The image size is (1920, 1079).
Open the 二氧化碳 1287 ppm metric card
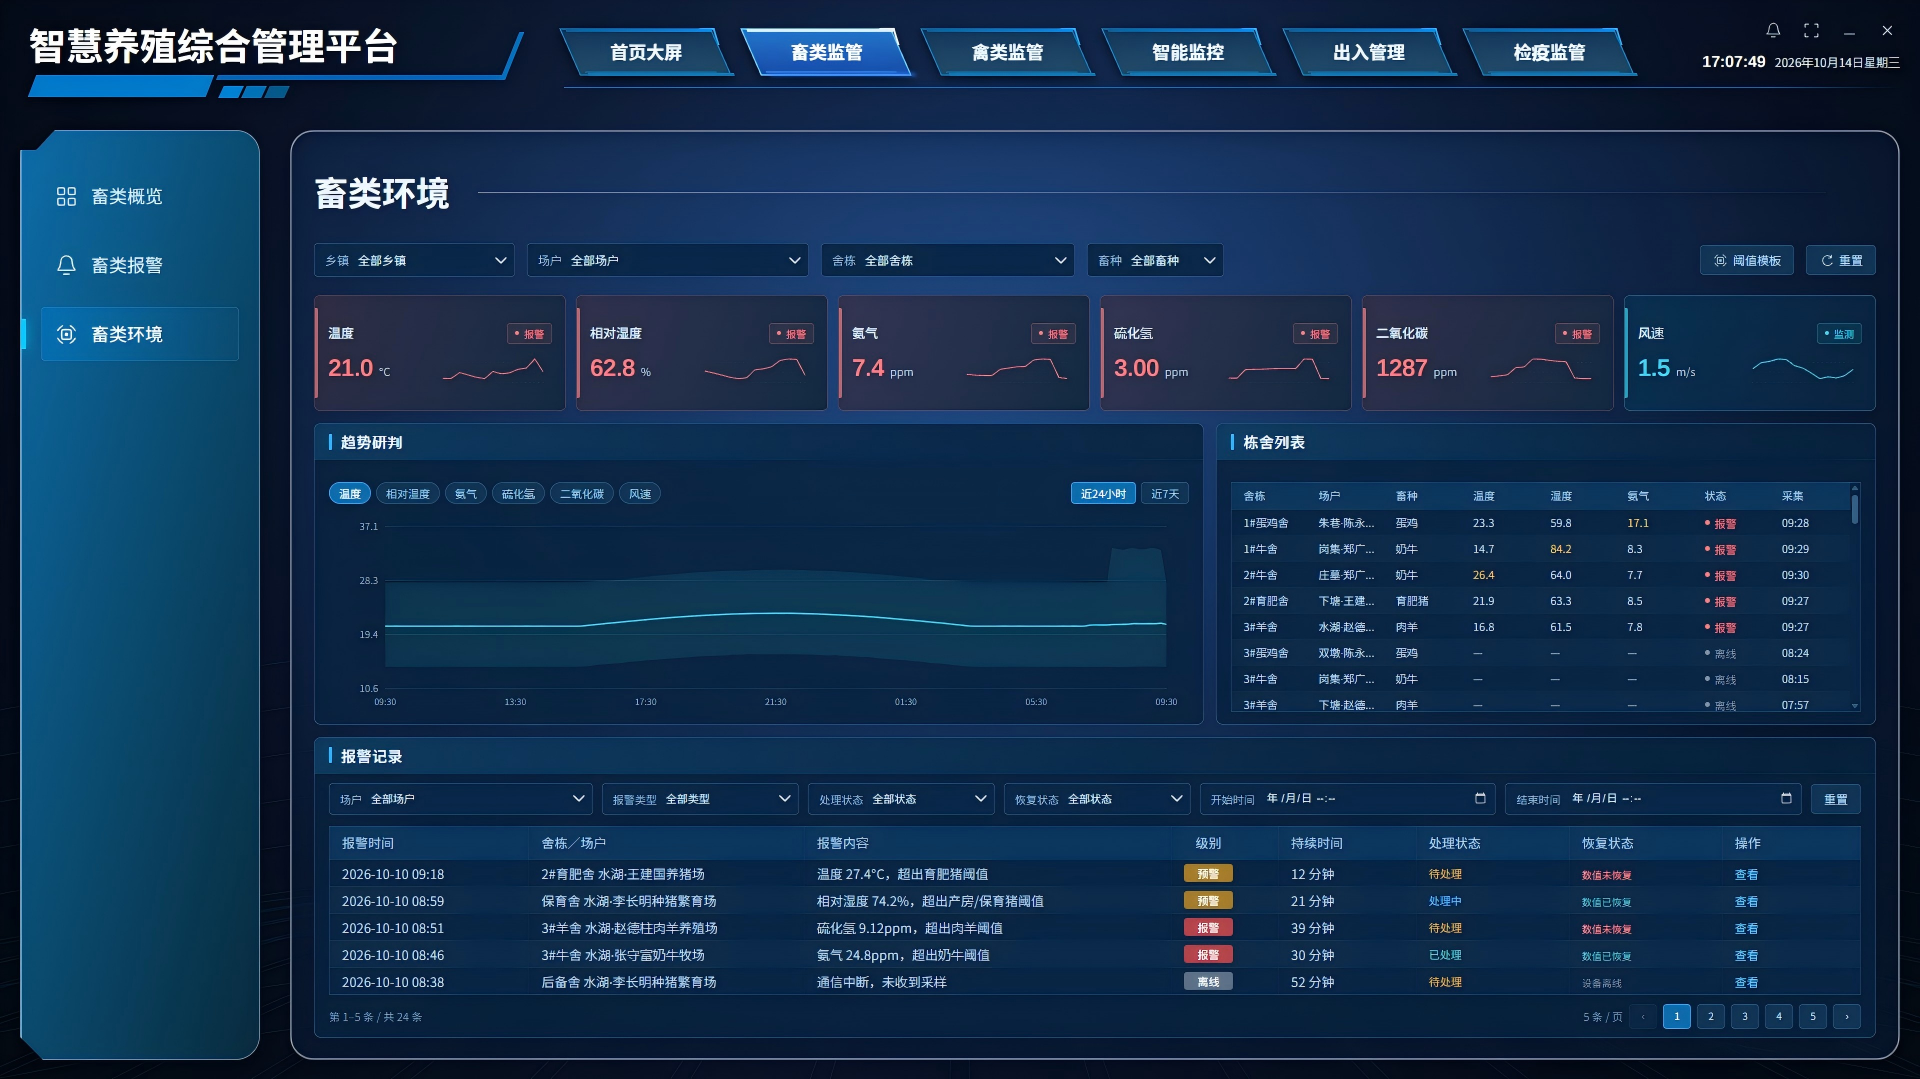(1488, 352)
